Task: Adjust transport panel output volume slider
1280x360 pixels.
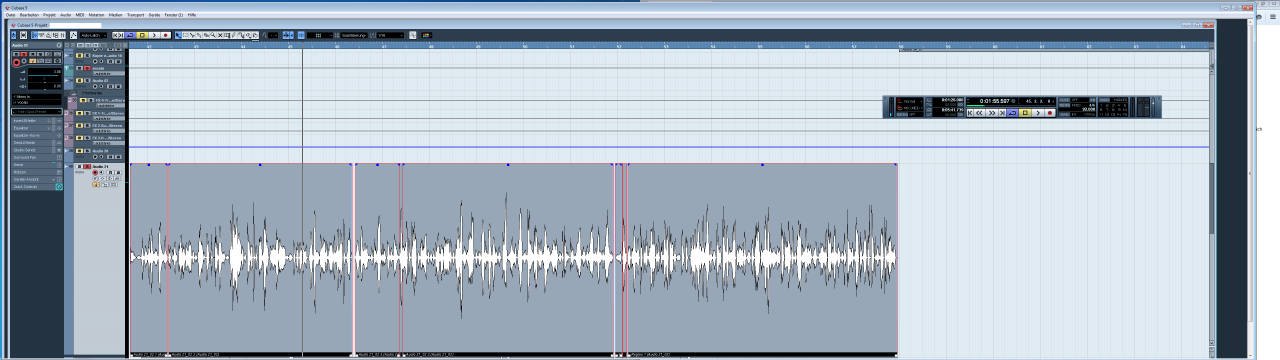Action: (1153, 106)
